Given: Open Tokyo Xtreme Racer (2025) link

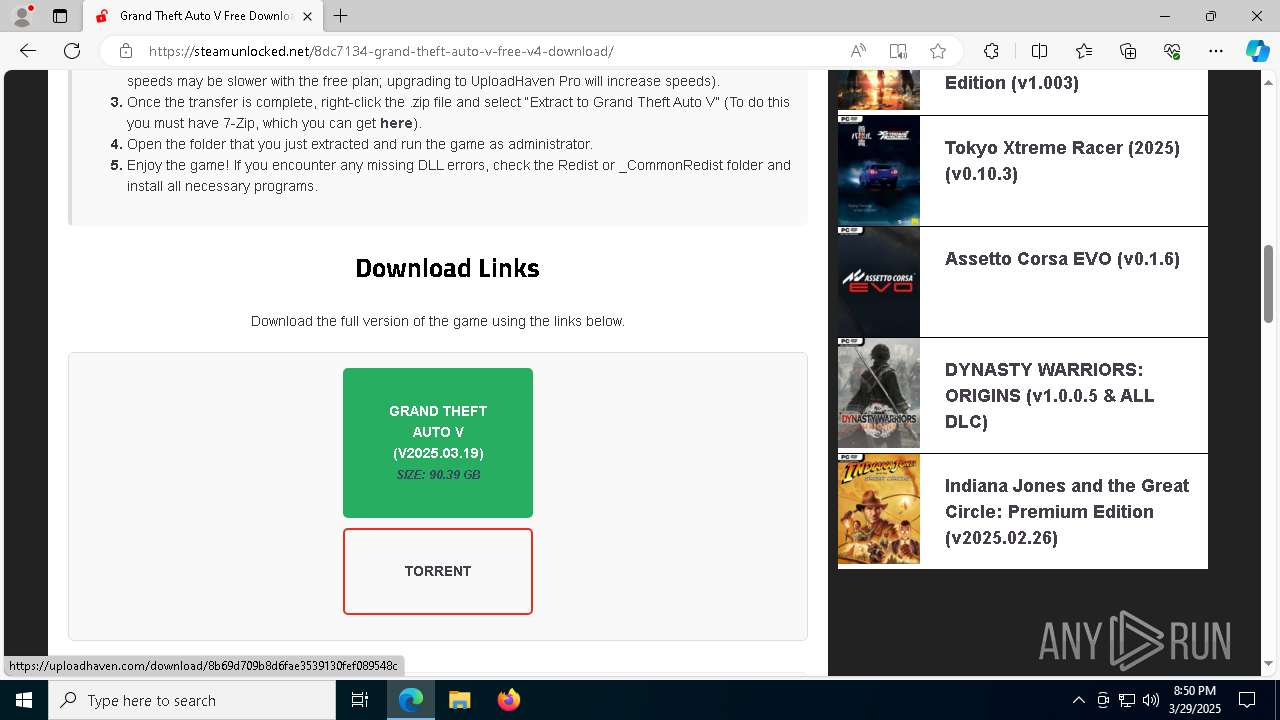Looking at the screenshot, I should pyautogui.click(x=1062, y=160).
